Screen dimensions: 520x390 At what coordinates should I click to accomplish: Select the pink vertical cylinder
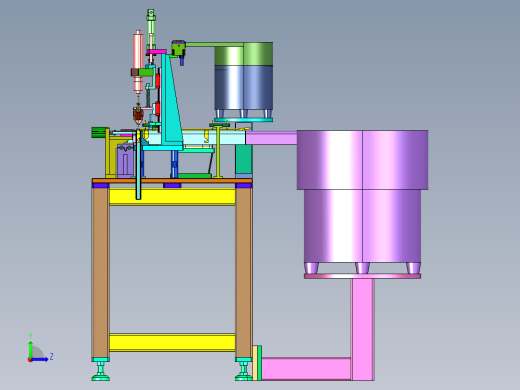138,62
